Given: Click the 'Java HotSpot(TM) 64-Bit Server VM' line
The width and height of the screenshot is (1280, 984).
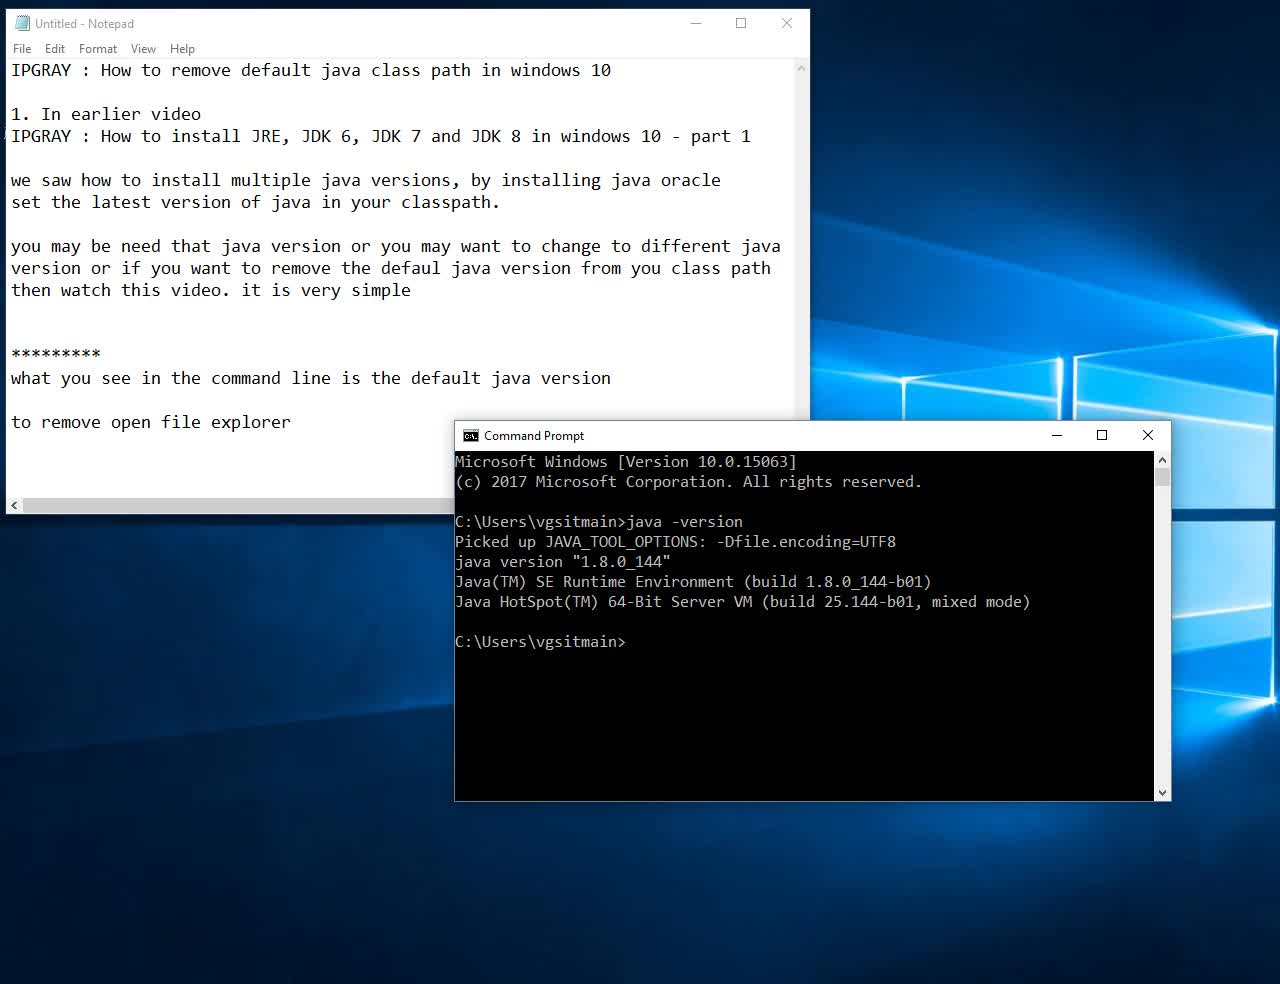Looking at the screenshot, I should point(743,602).
